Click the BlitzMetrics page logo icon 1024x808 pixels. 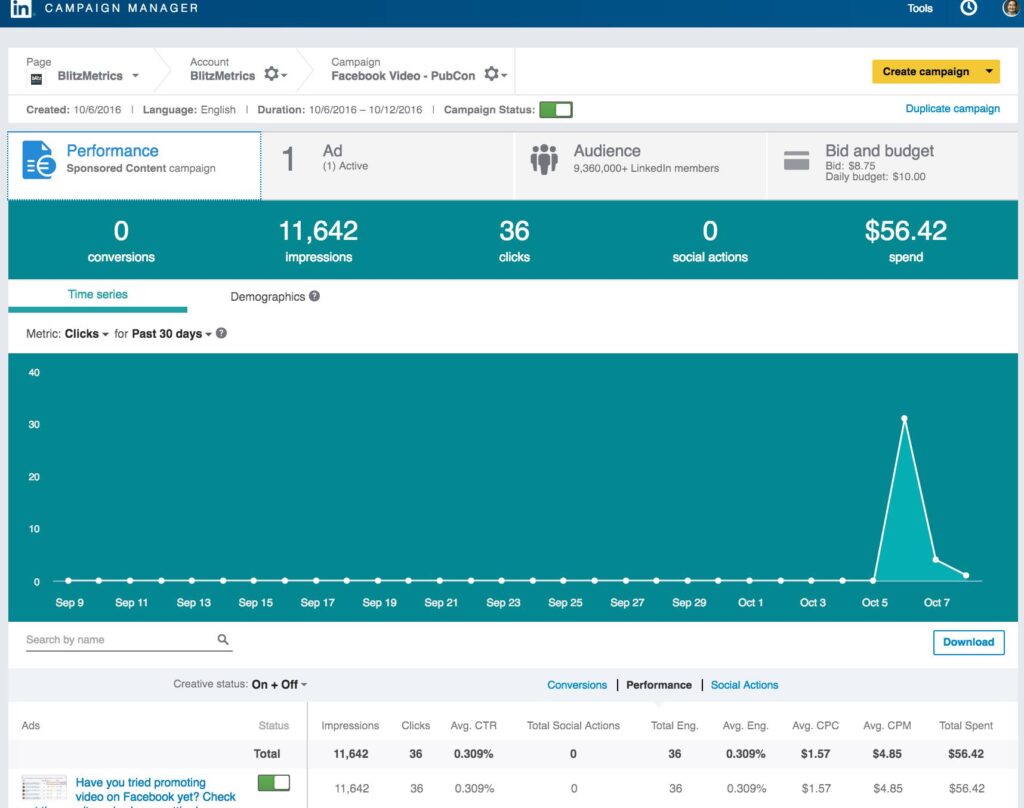pos(37,78)
